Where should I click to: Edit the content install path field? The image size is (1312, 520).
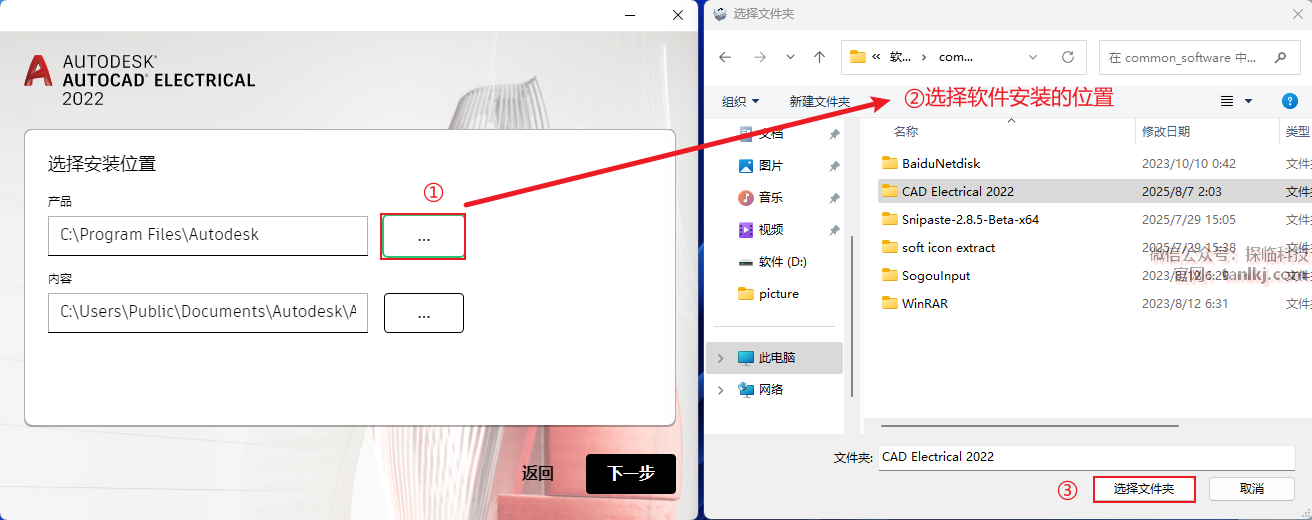pyautogui.click(x=208, y=312)
